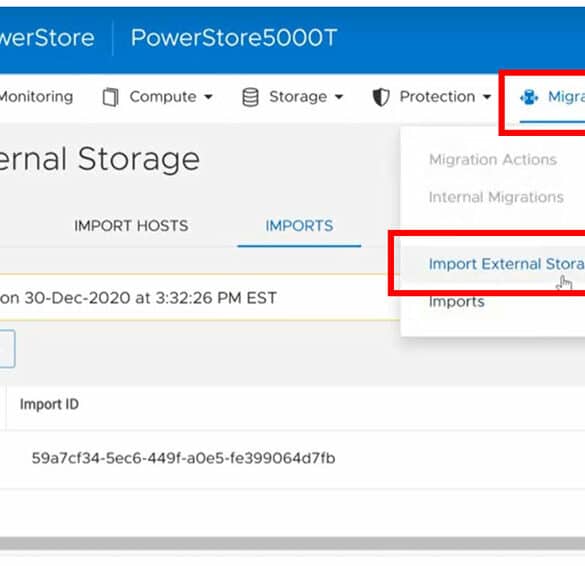
Task: Click the Migration menu icon
Action: [x=529, y=97]
